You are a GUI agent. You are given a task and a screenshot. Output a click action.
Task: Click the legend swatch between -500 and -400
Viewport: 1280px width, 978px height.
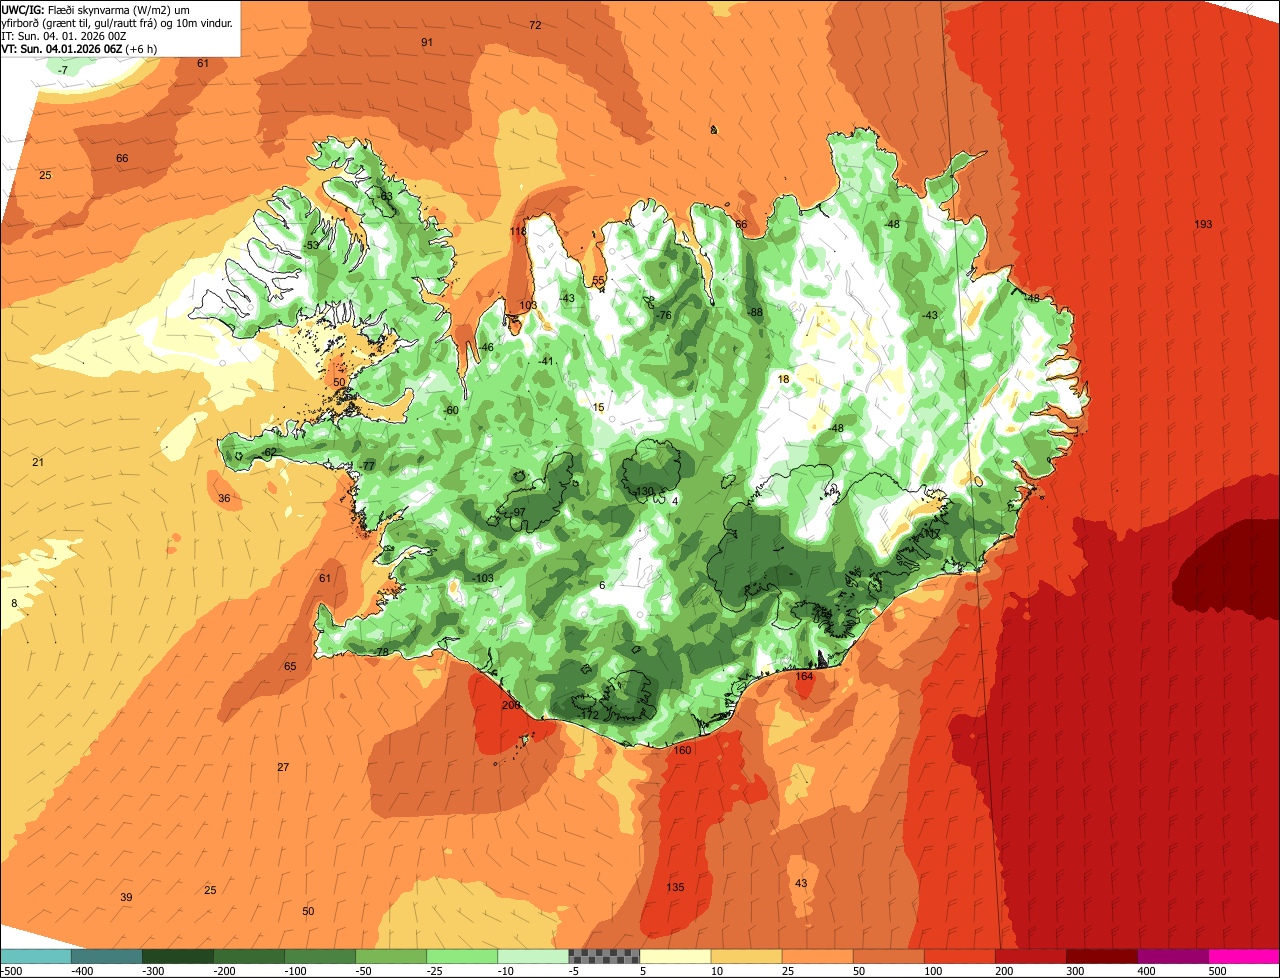pos(35,956)
